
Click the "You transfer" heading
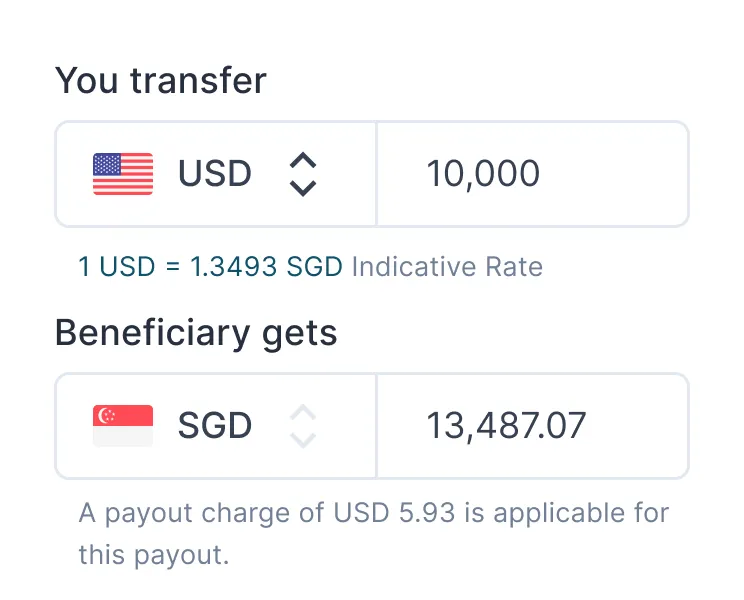coord(161,80)
